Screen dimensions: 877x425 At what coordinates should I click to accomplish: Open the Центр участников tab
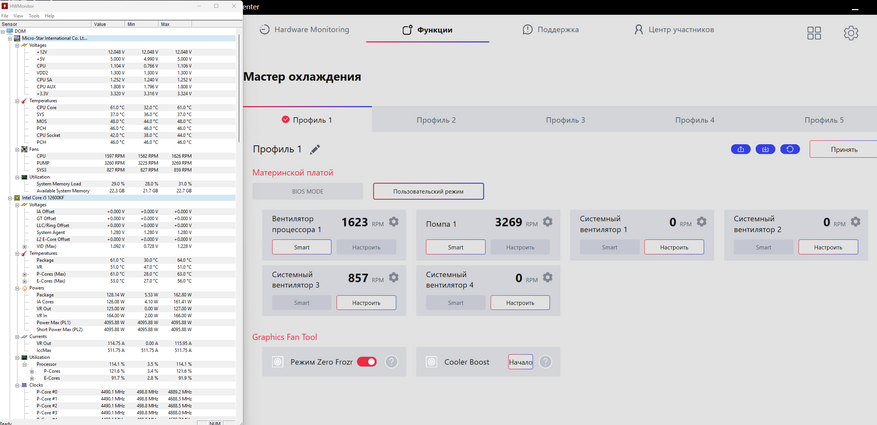[674, 30]
